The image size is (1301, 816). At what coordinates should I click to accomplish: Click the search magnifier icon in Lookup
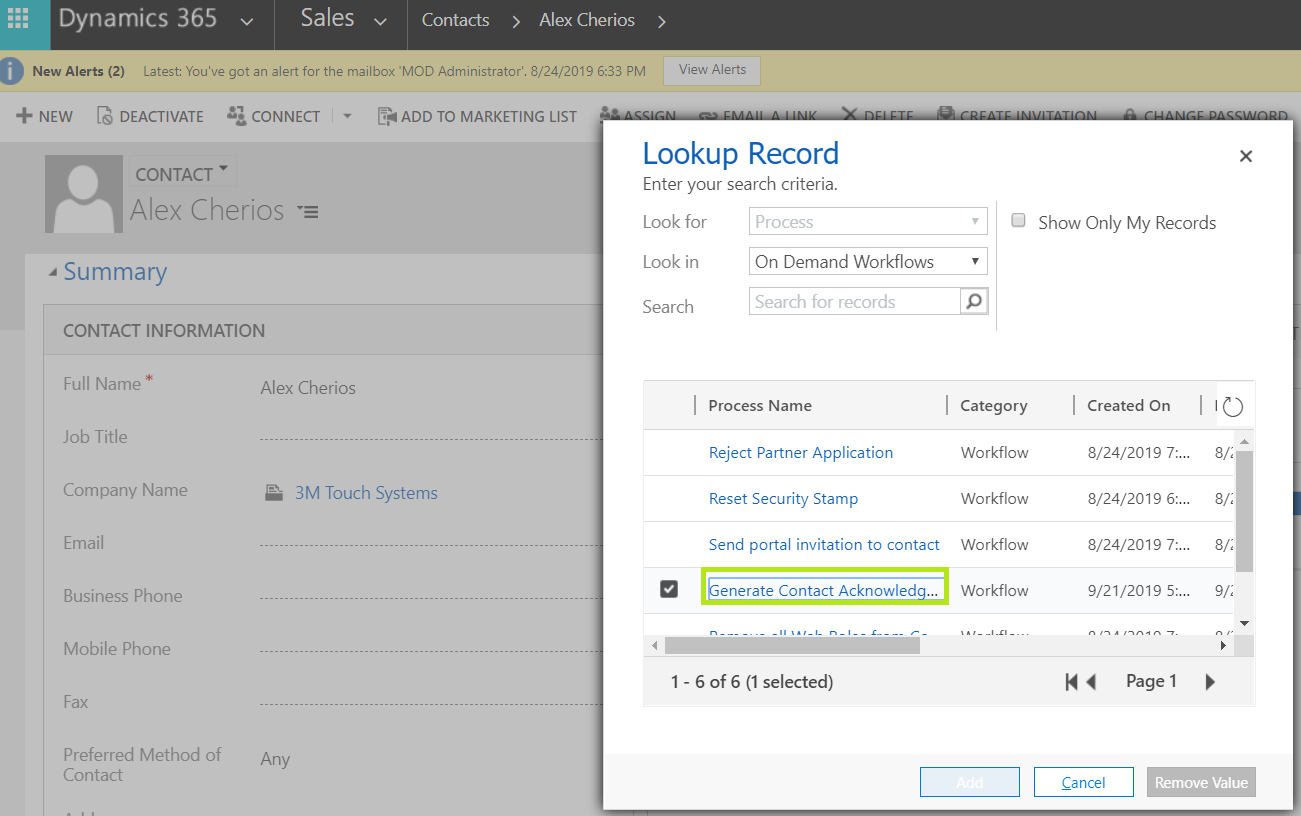[973, 302]
